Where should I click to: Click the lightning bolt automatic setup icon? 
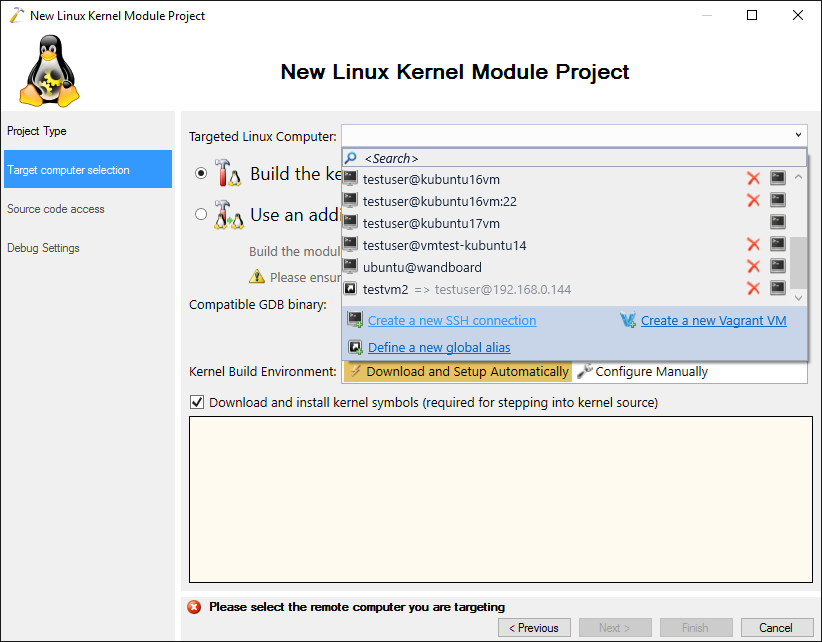(355, 371)
